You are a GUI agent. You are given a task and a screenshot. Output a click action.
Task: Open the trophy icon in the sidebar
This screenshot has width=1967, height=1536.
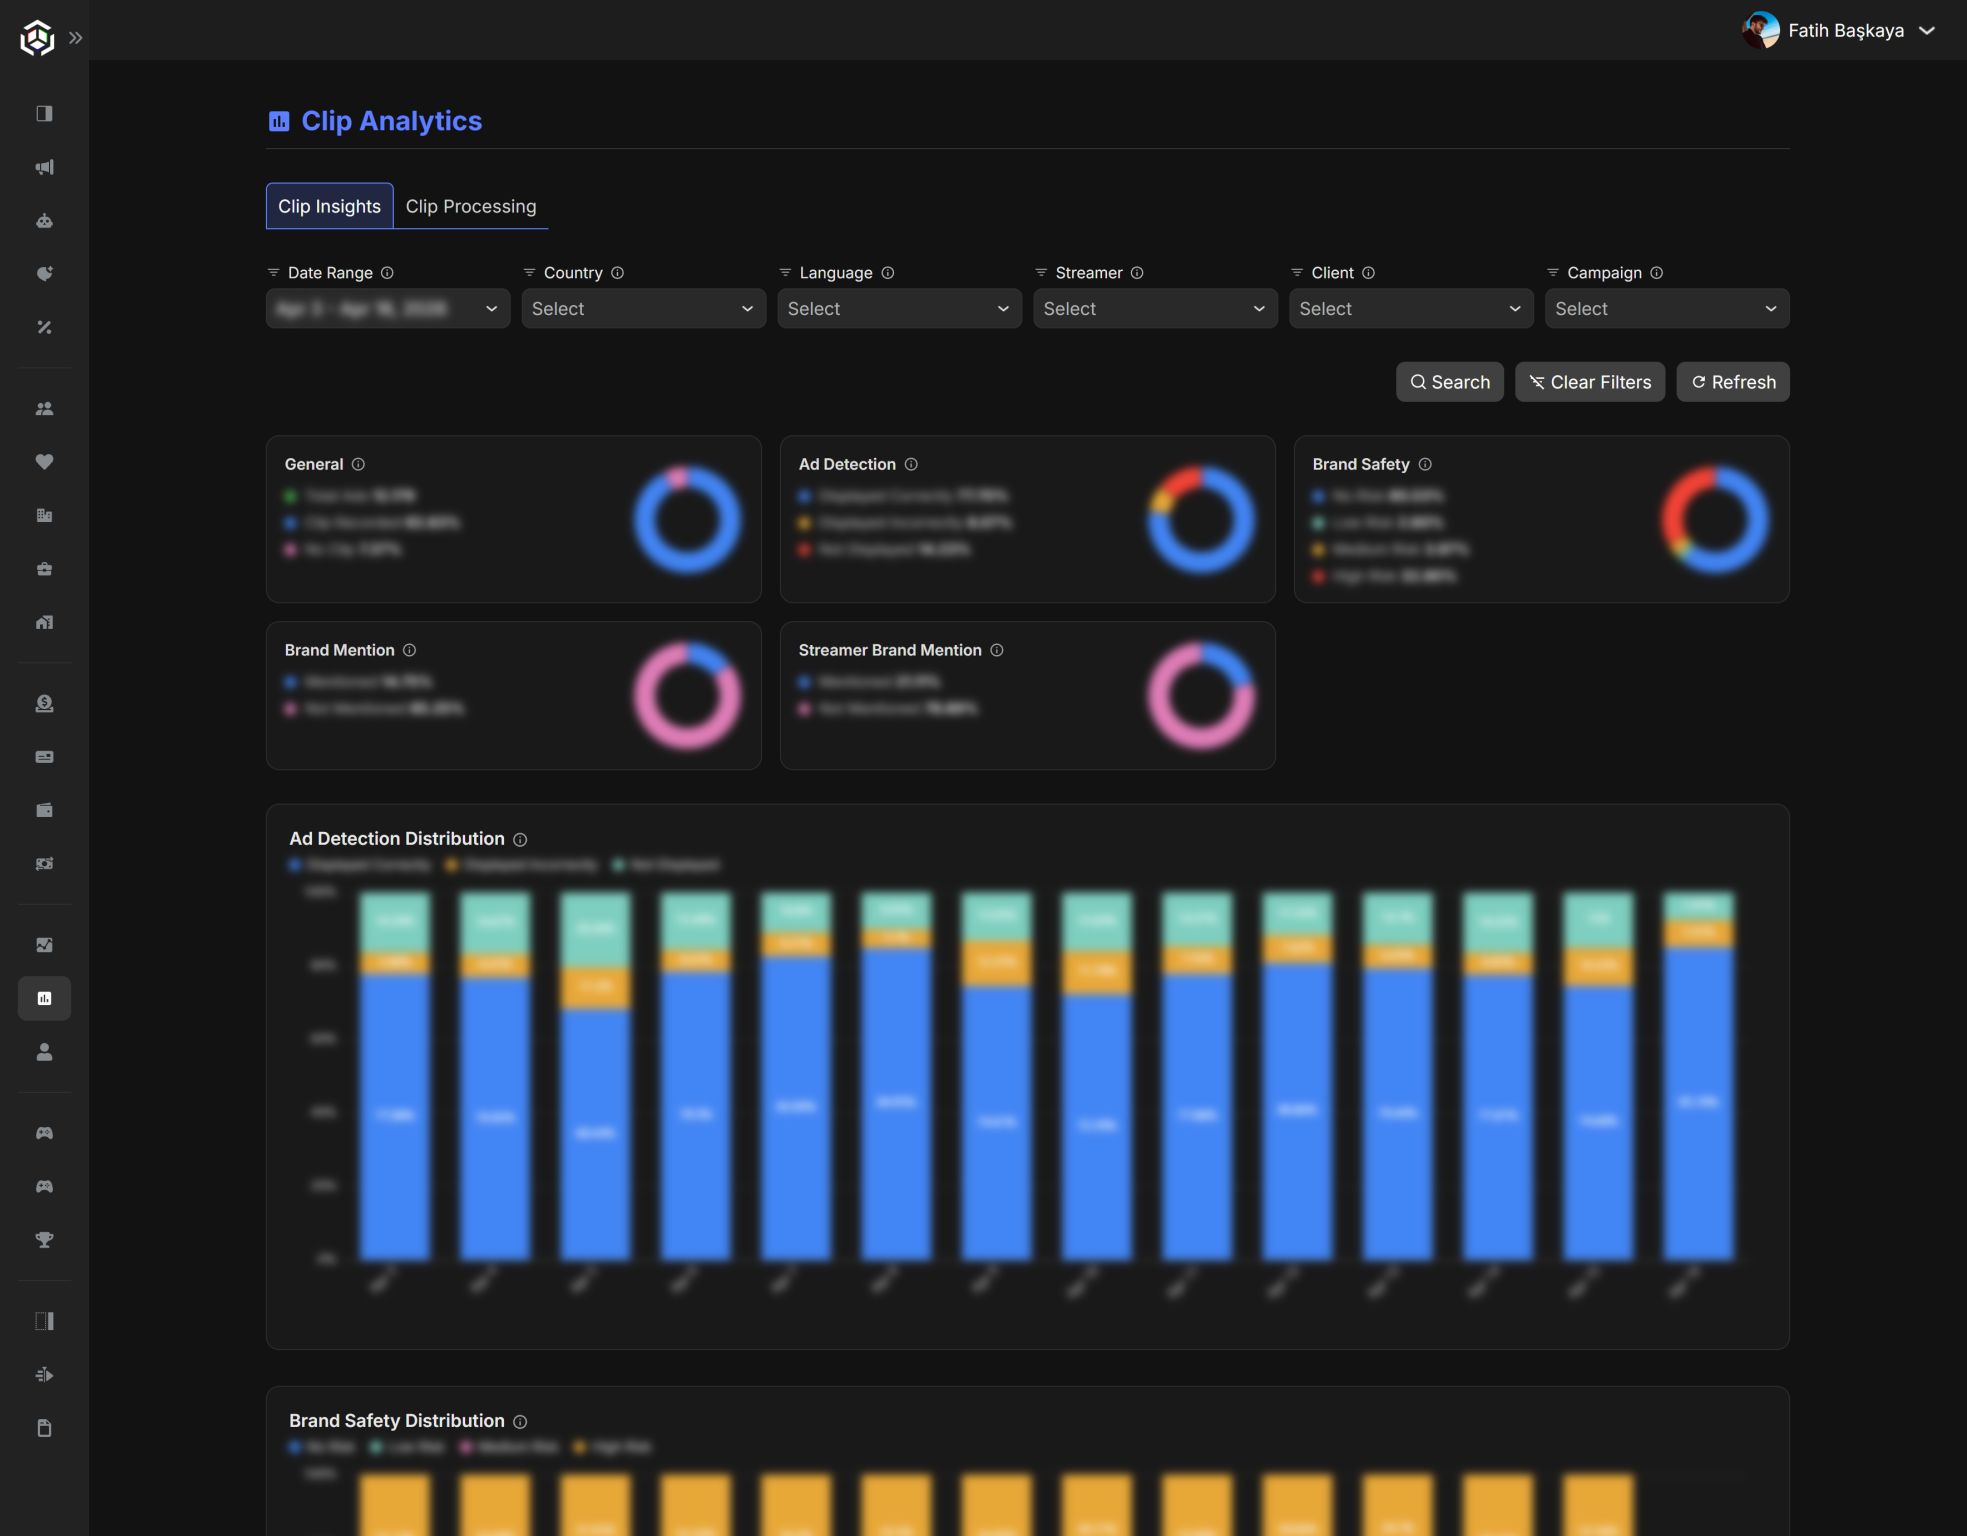point(44,1239)
